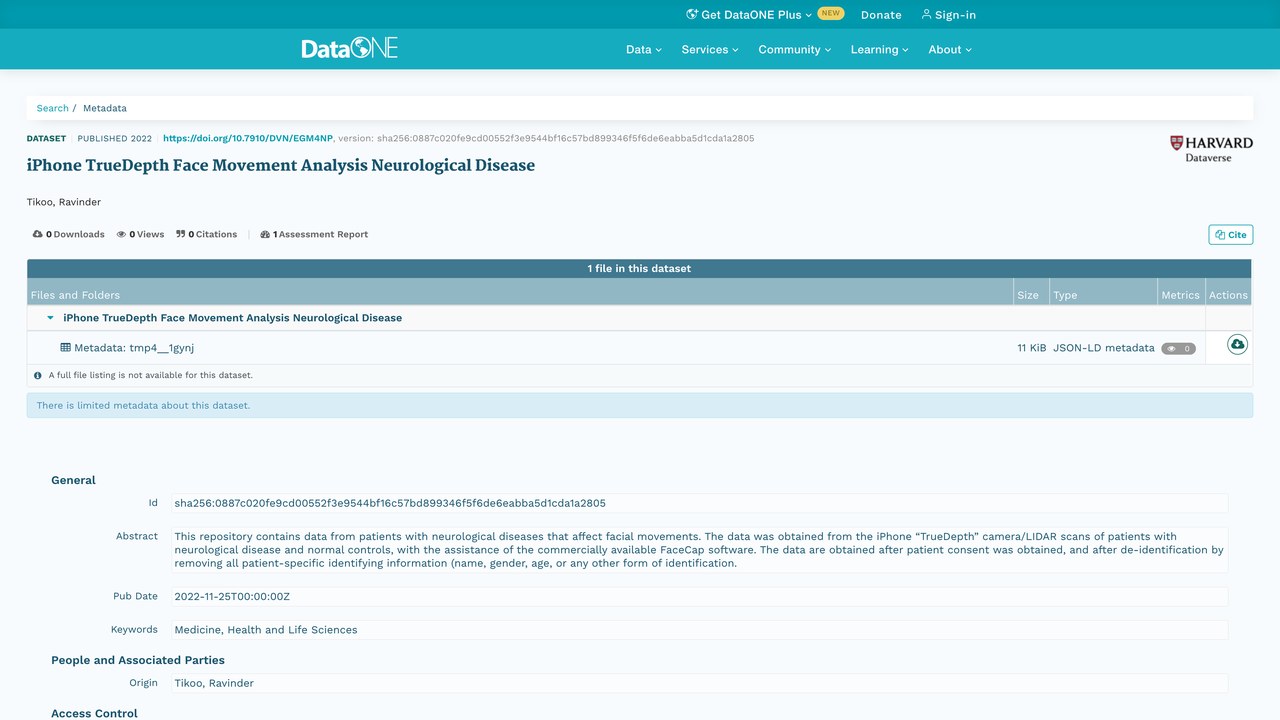Click the info icon beside the file listing note
The height and width of the screenshot is (720, 1280).
click(38, 376)
